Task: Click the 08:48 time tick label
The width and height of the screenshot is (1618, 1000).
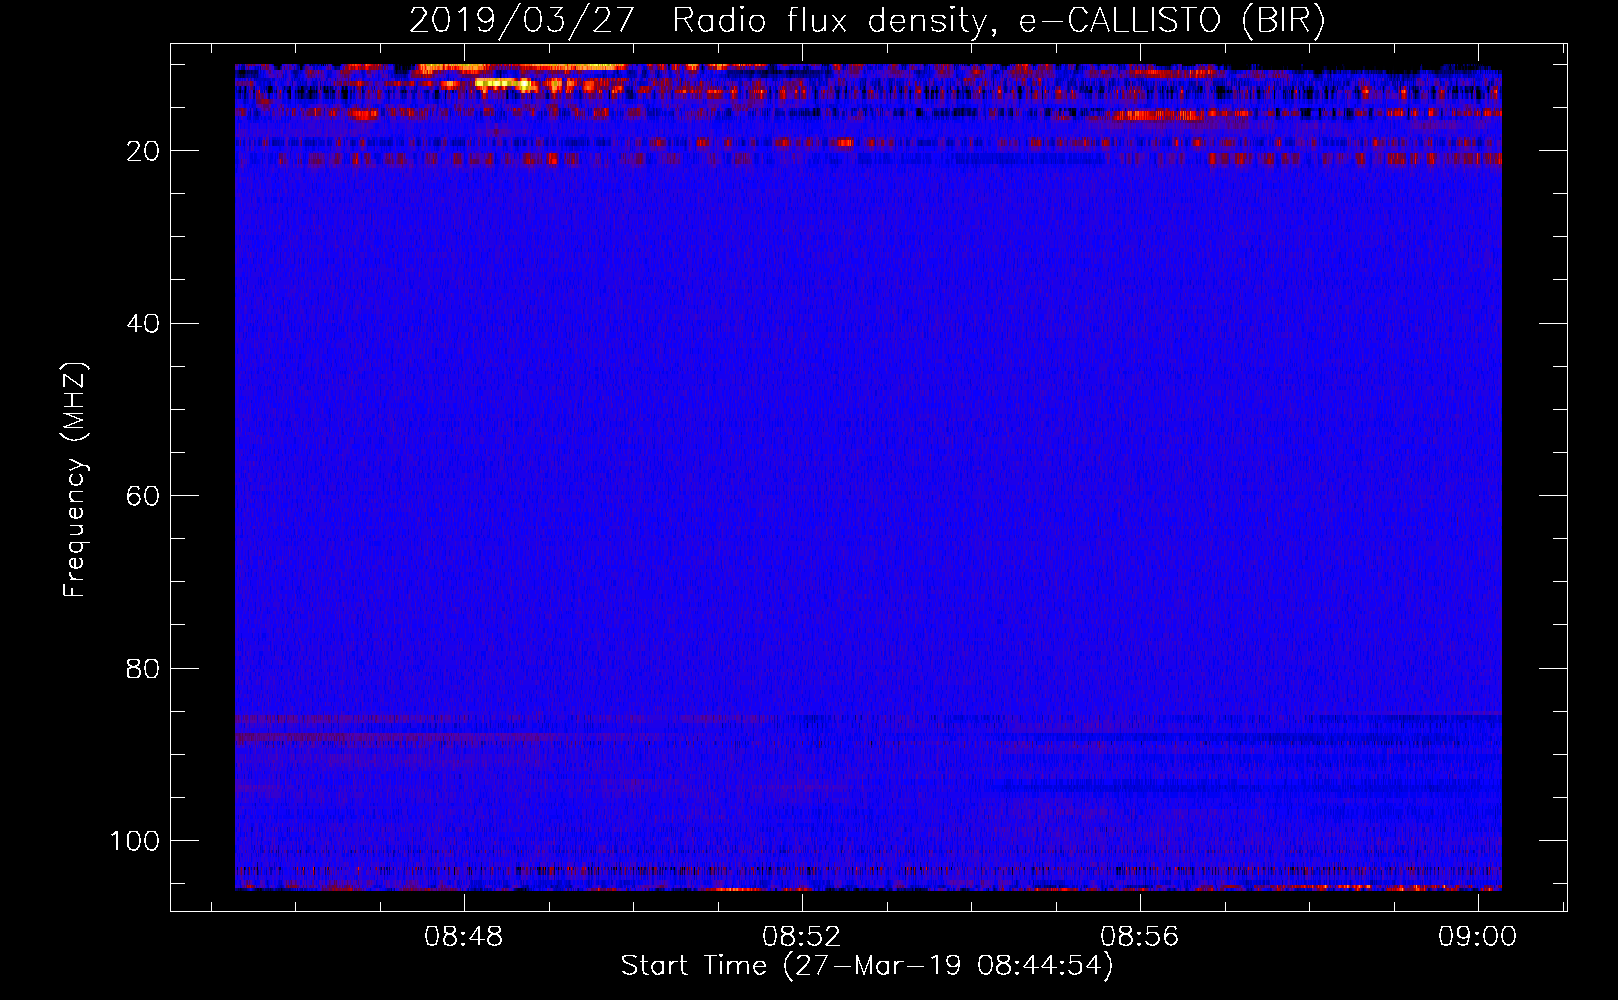Action: pos(464,937)
